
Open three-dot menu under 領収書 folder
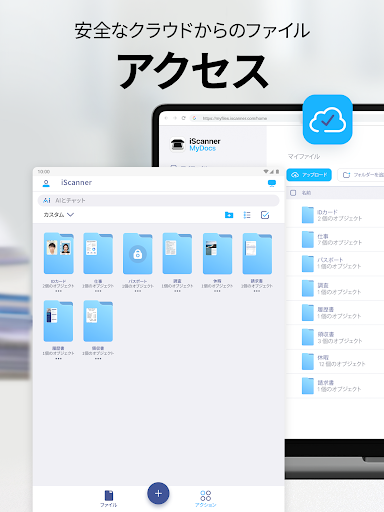(98, 358)
